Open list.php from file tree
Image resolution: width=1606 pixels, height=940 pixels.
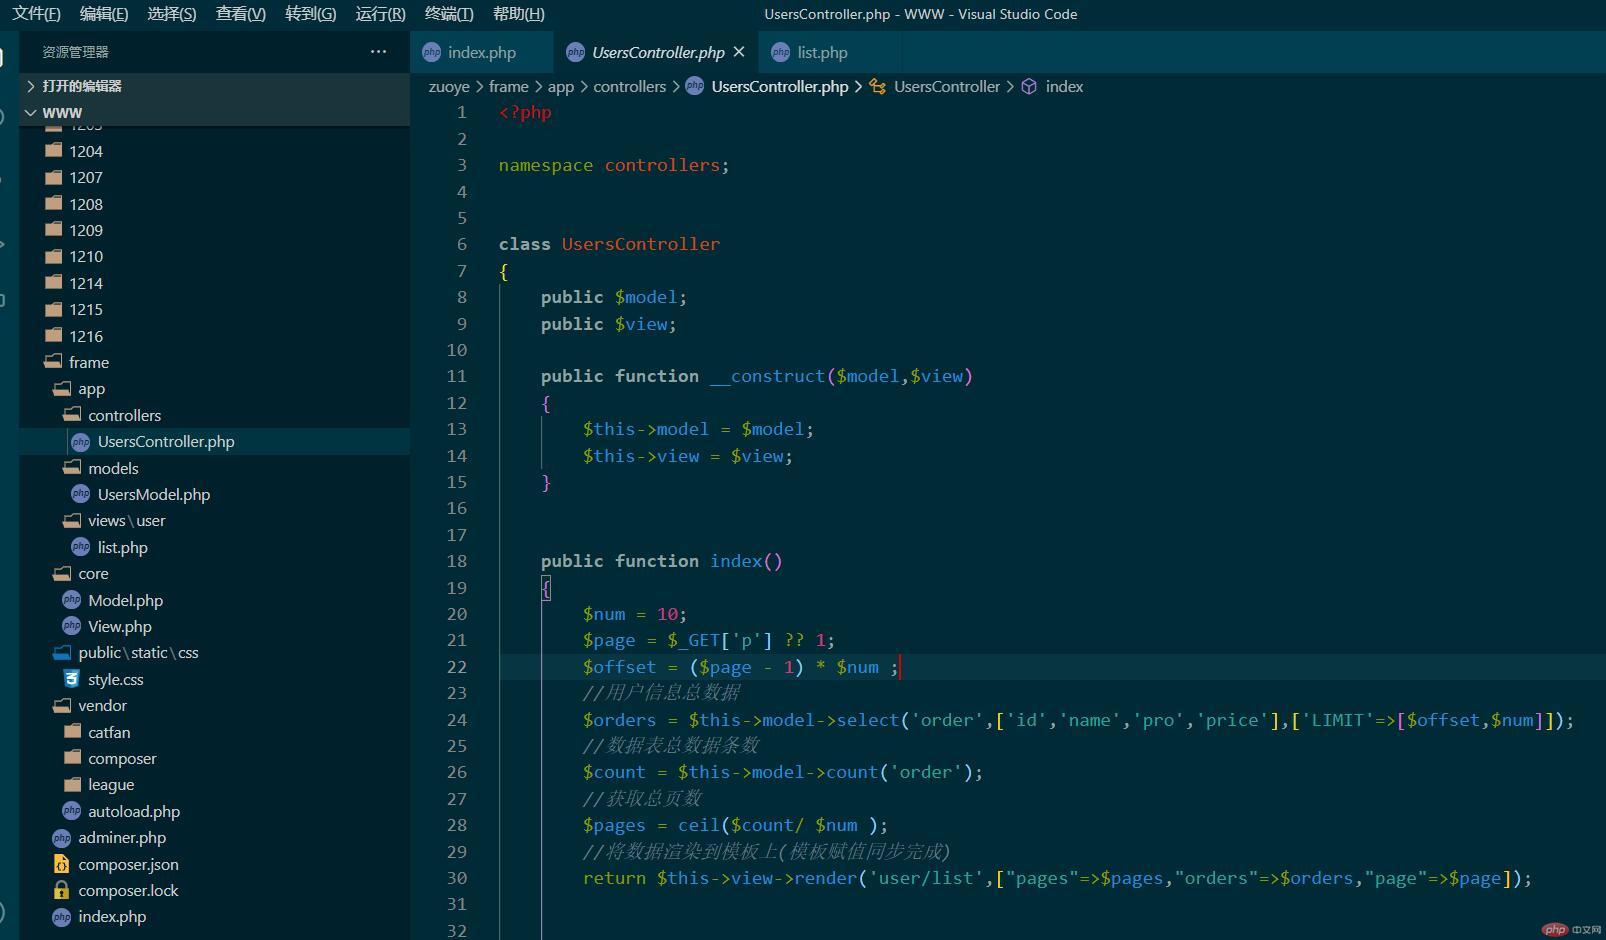coord(214,547)
